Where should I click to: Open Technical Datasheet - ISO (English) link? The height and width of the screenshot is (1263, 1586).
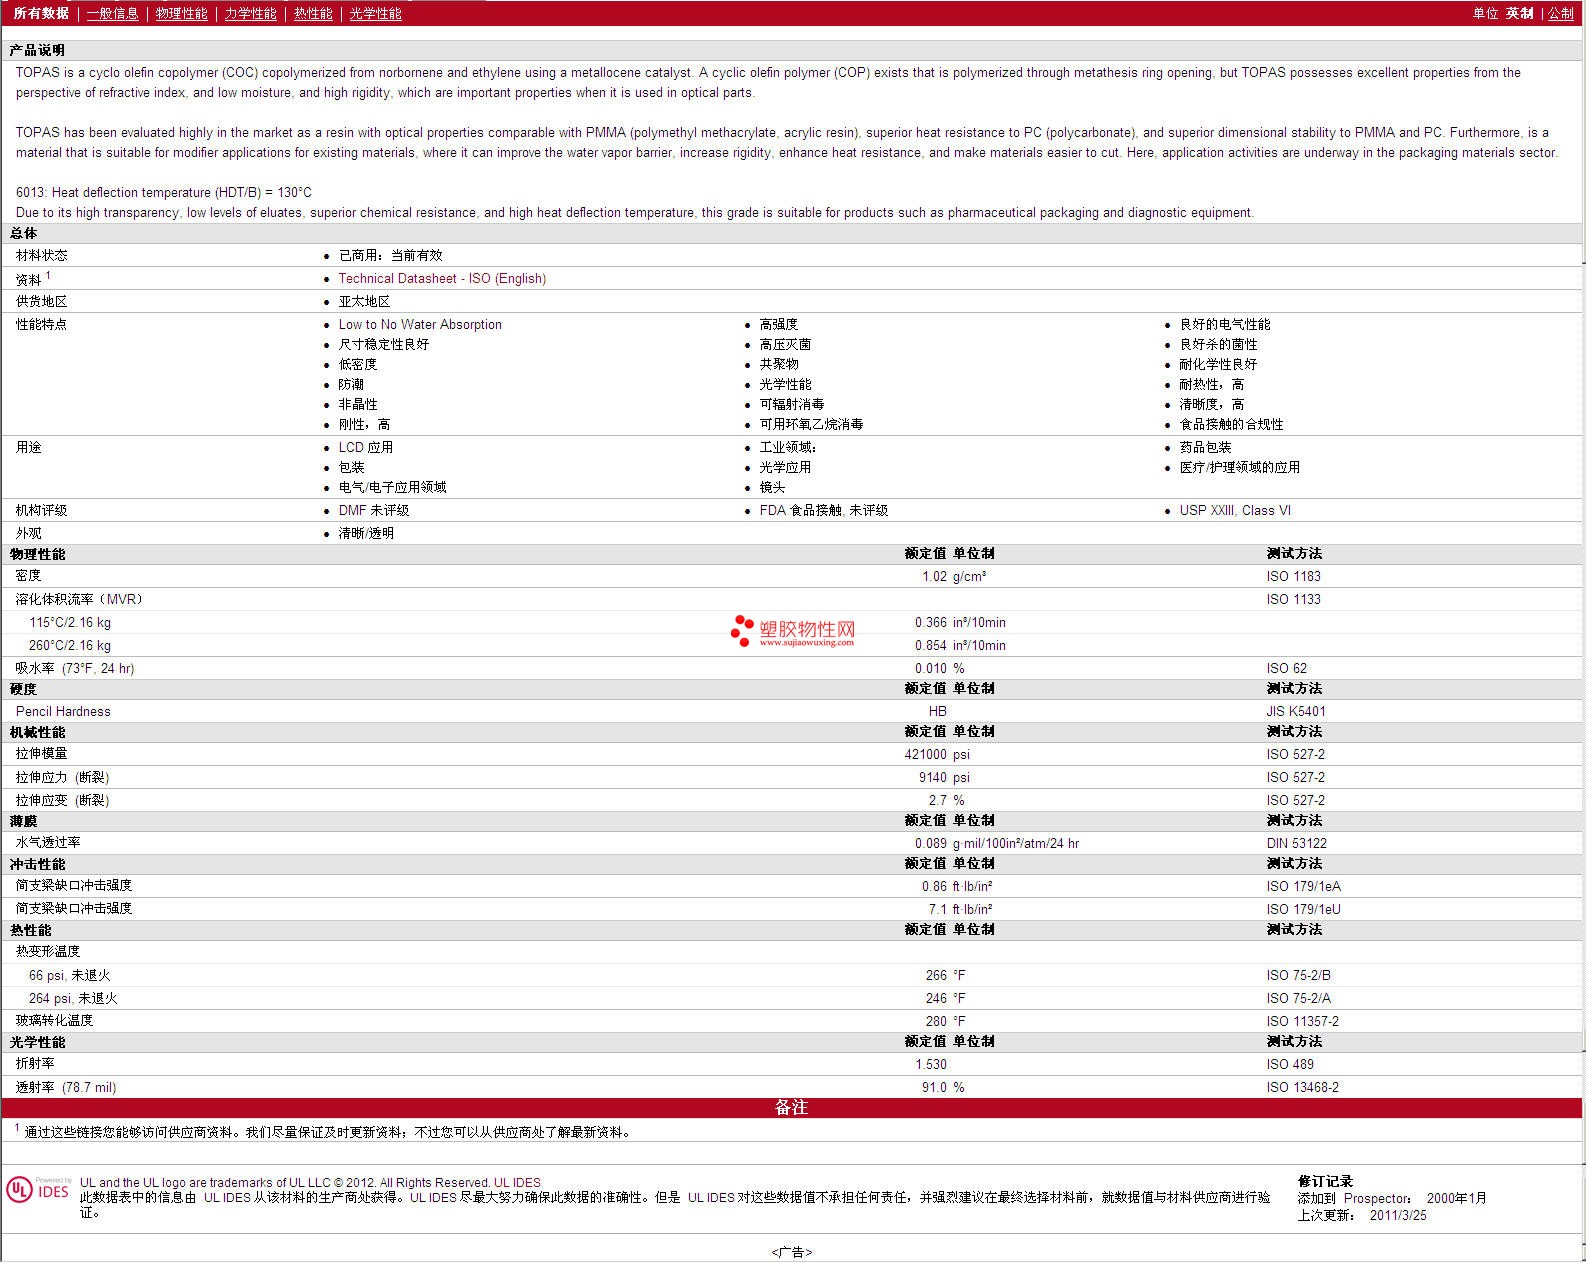442,278
